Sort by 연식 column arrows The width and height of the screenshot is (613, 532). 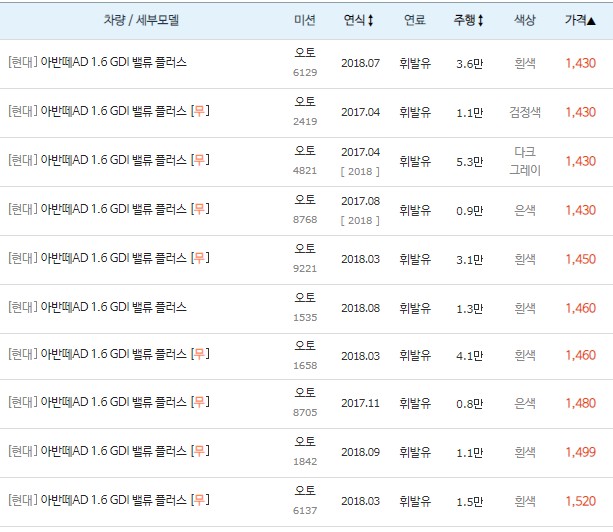point(370,20)
